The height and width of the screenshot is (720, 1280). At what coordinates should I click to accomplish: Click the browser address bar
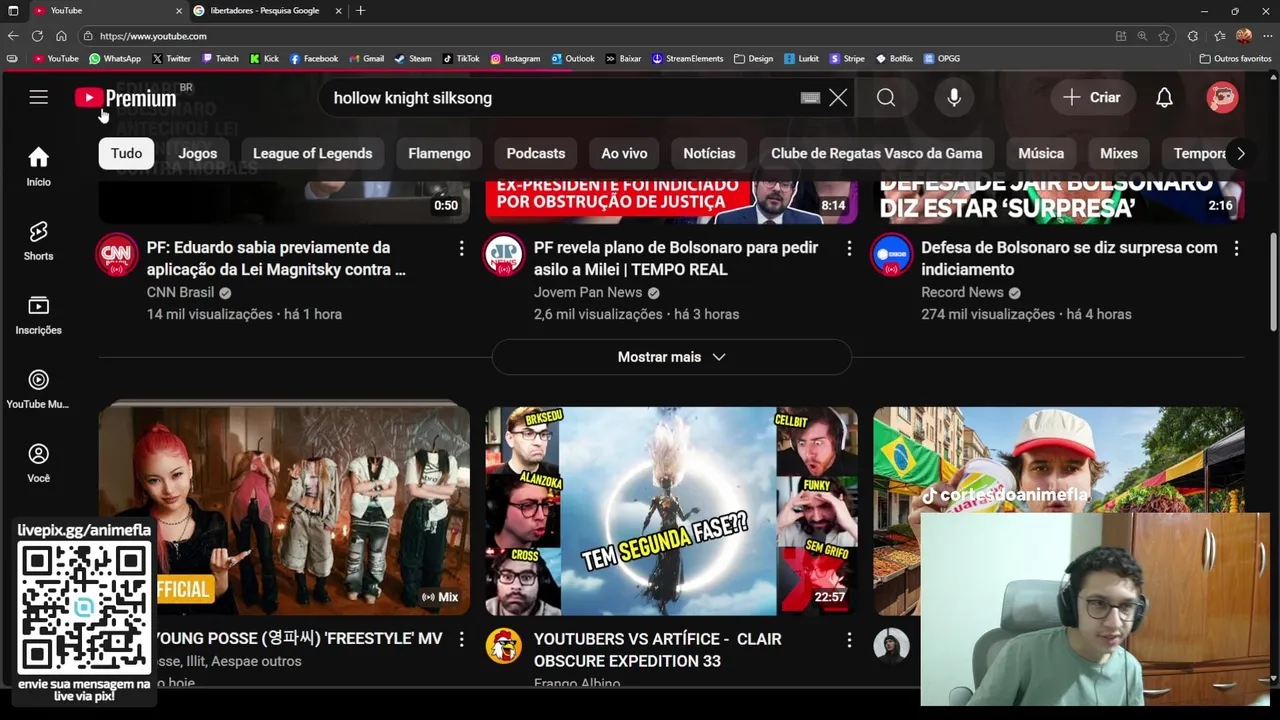click(x=600, y=36)
